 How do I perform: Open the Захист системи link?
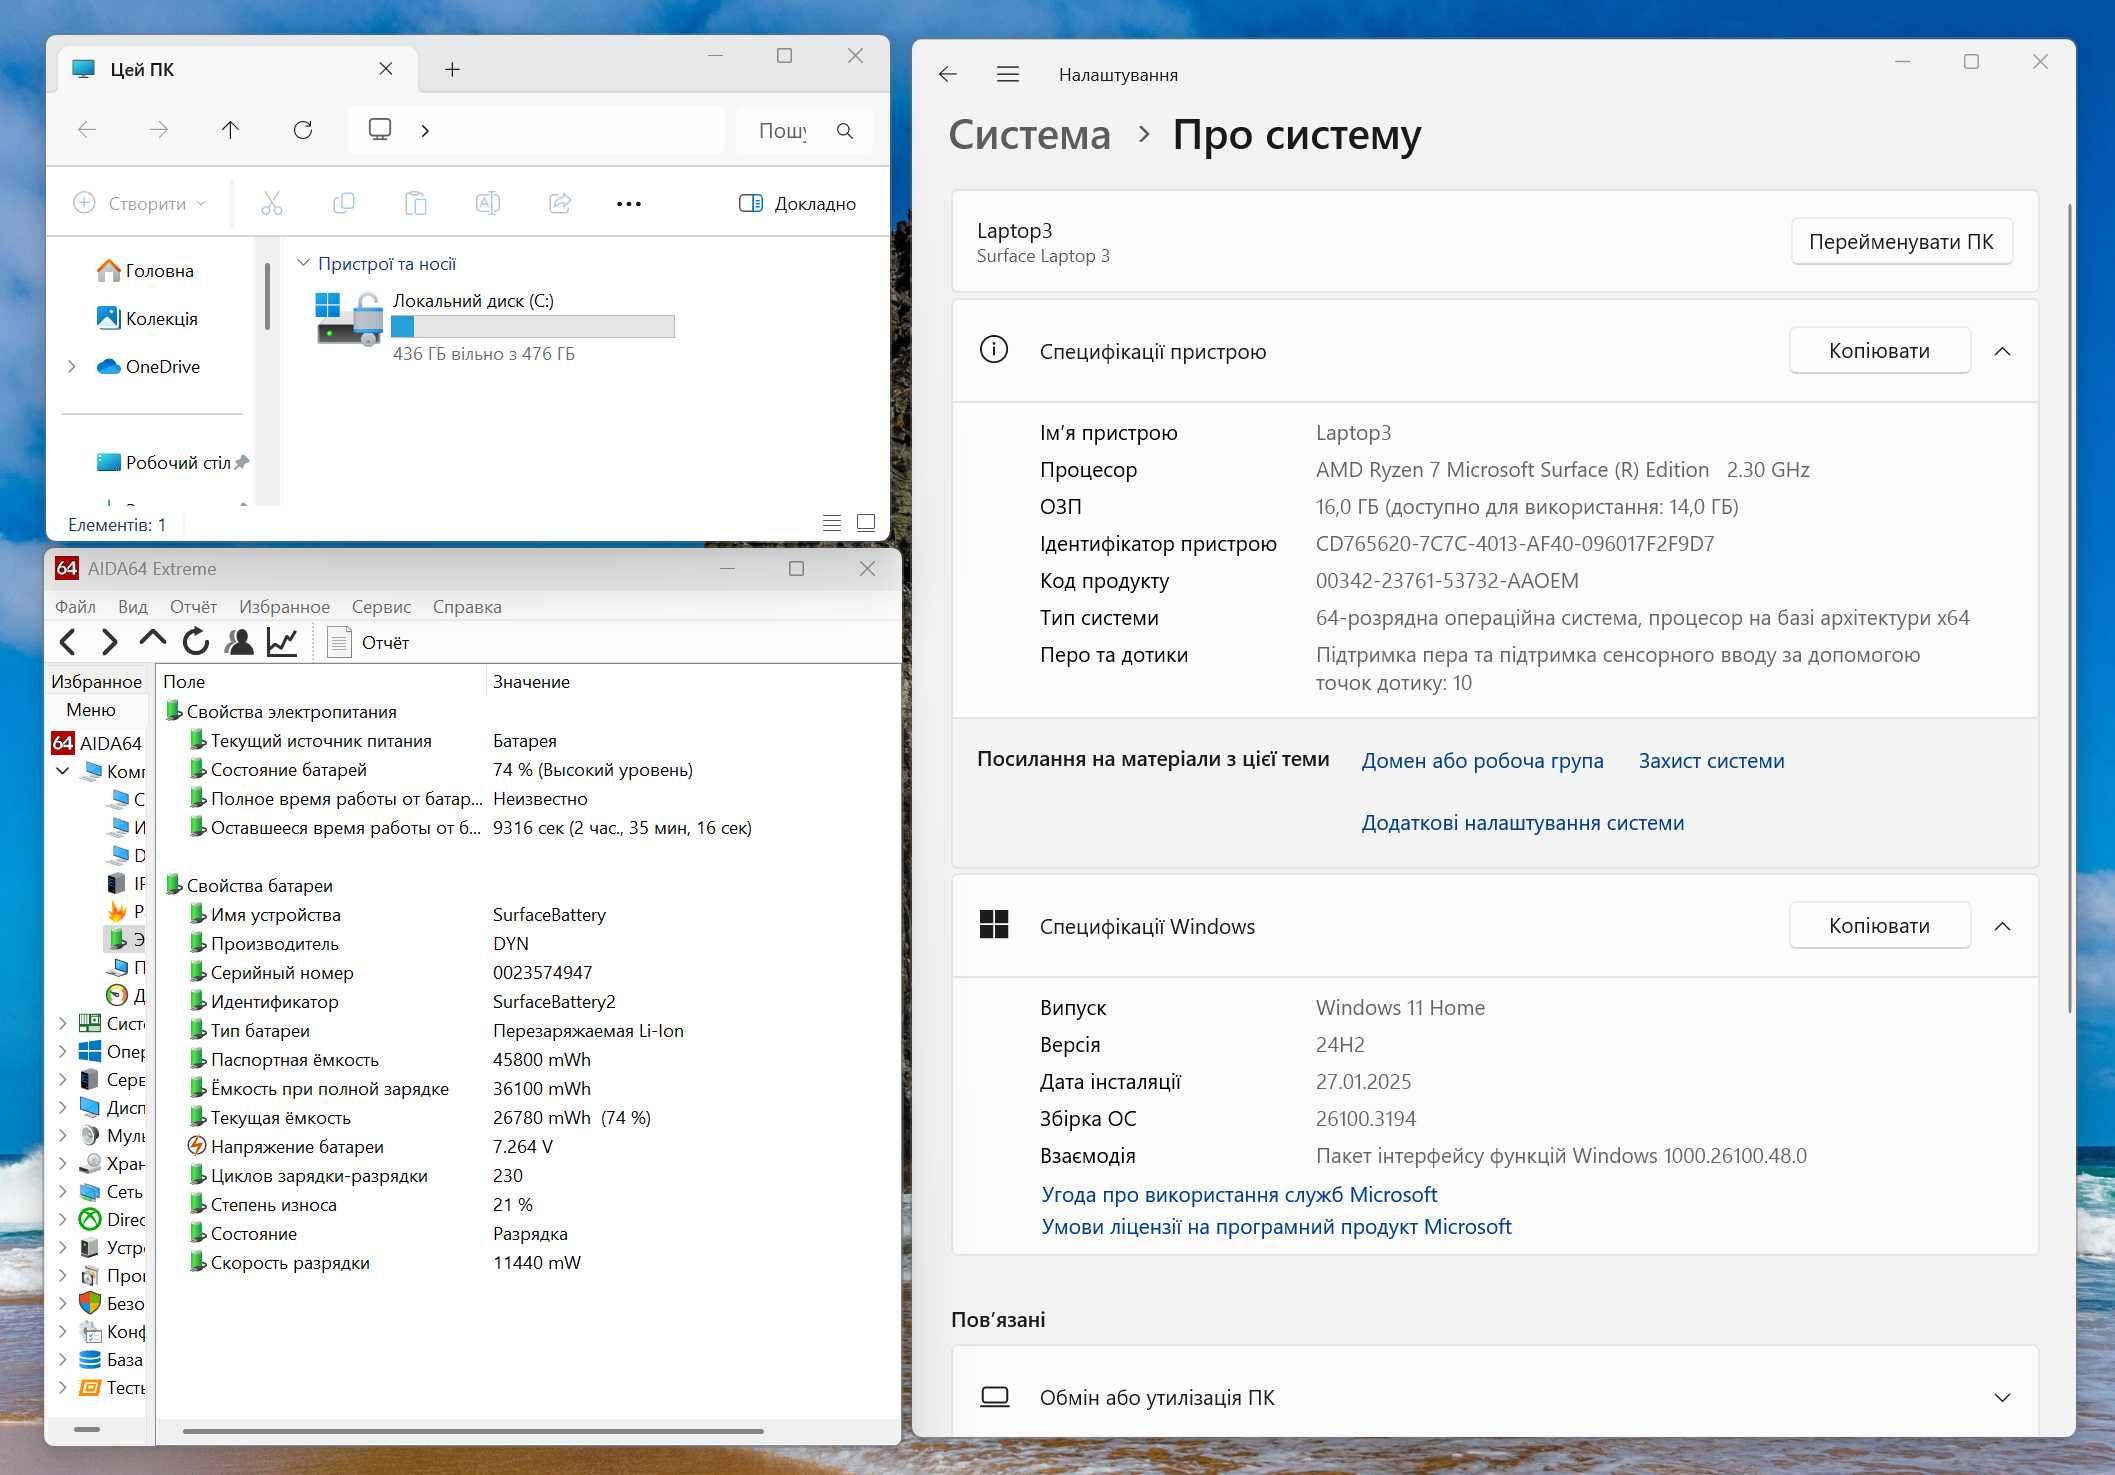point(1711,761)
